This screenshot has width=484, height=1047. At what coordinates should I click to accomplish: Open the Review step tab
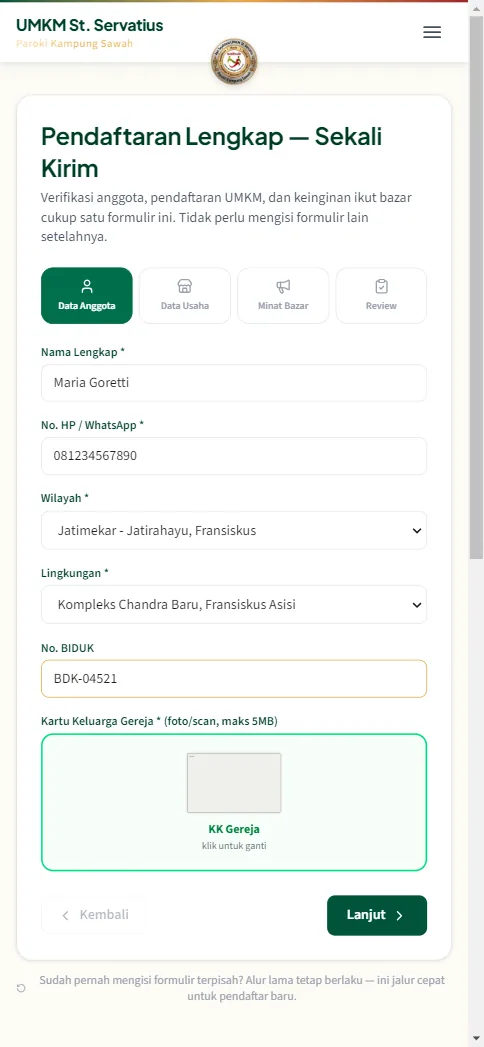coord(381,296)
